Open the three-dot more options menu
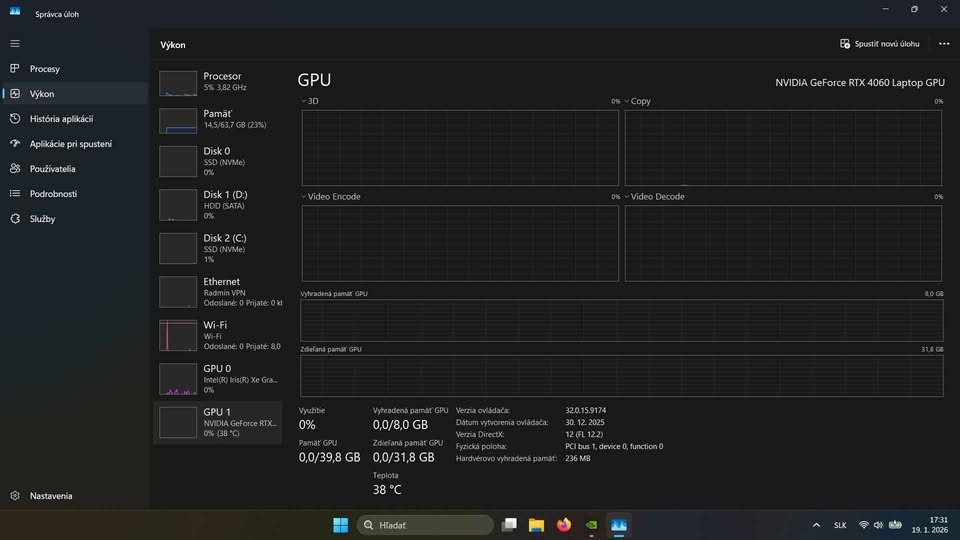Image resolution: width=960 pixels, height=540 pixels. (x=943, y=44)
